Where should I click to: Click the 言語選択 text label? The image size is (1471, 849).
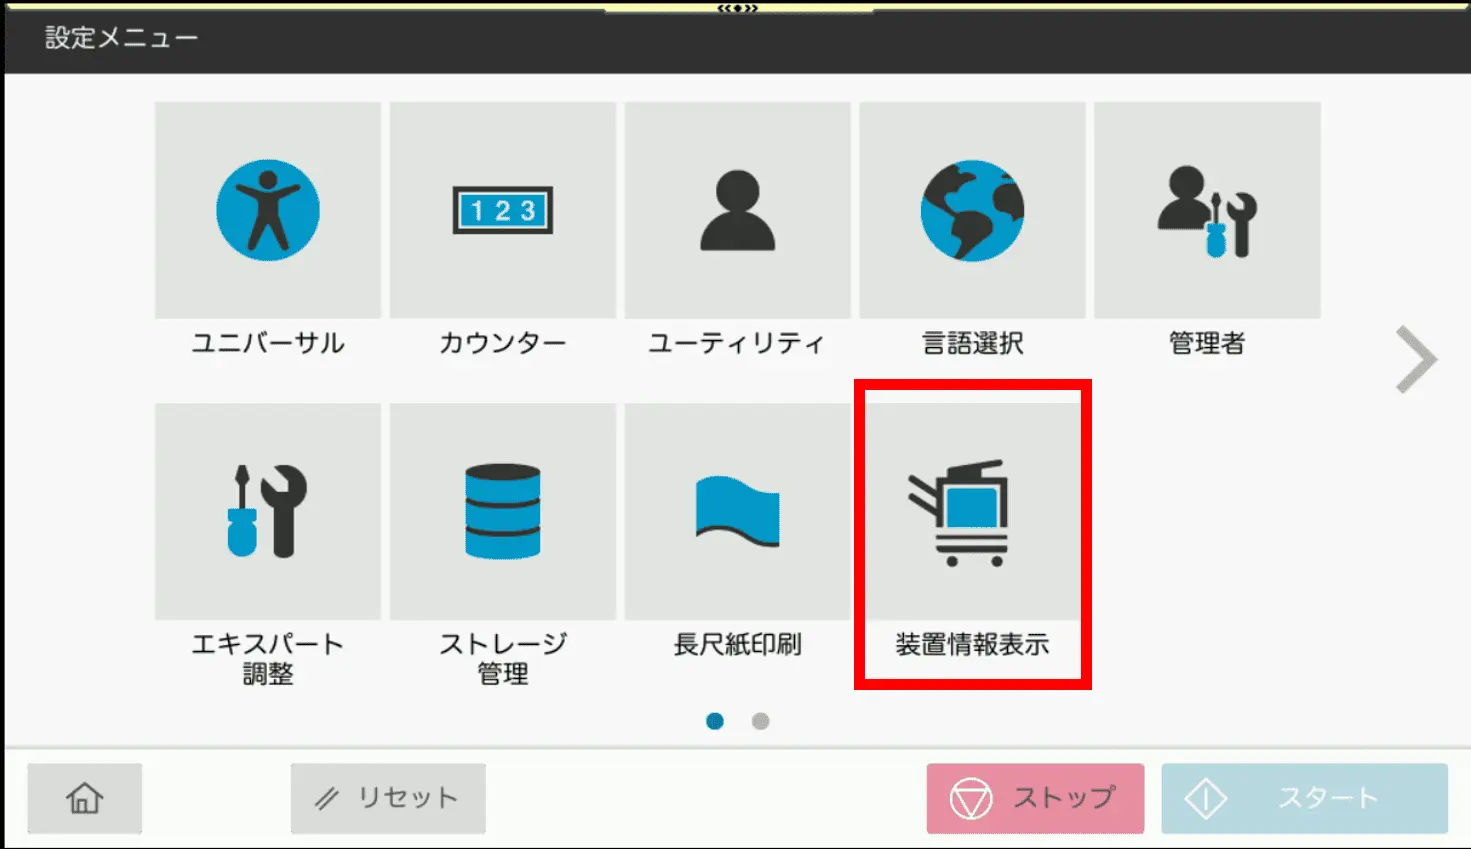[x=971, y=344]
